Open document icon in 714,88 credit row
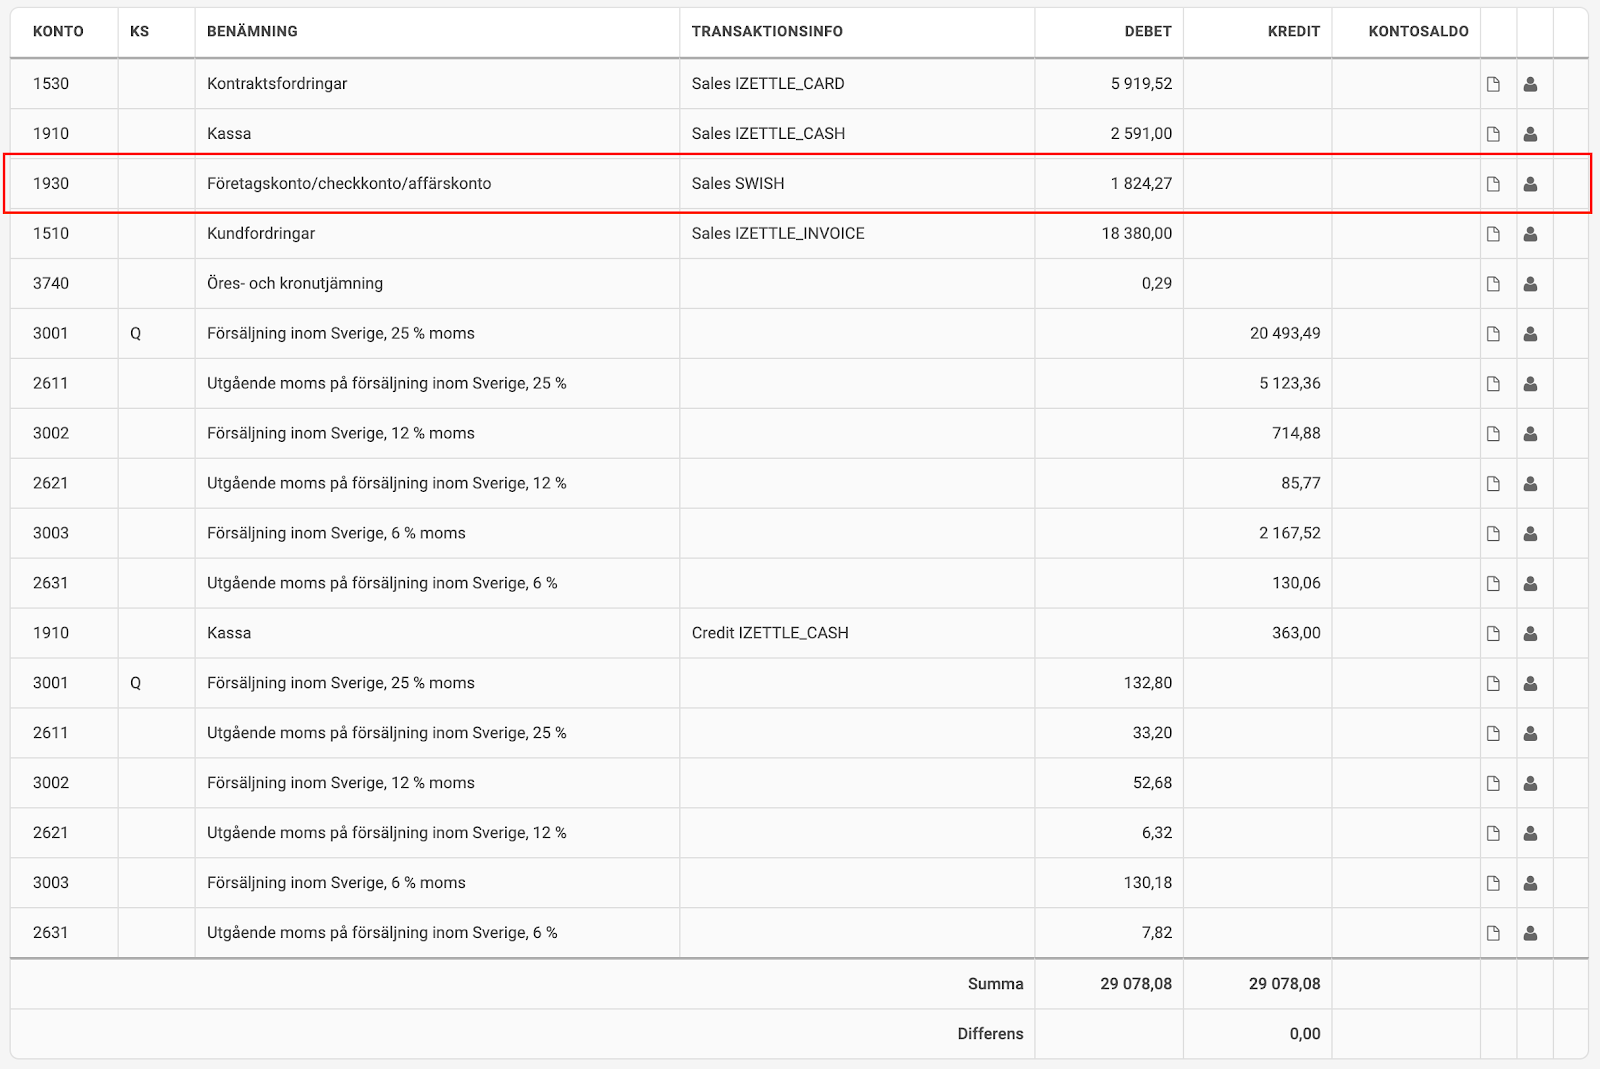 [x=1493, y=434]
